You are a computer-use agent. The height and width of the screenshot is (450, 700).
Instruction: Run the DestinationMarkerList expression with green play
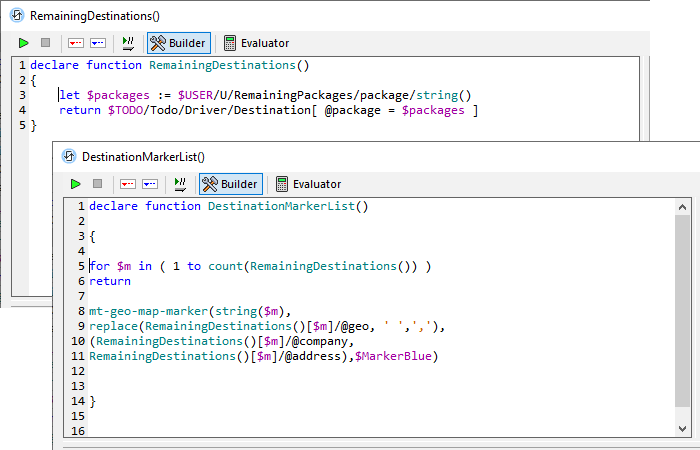[x=76, y=184]
